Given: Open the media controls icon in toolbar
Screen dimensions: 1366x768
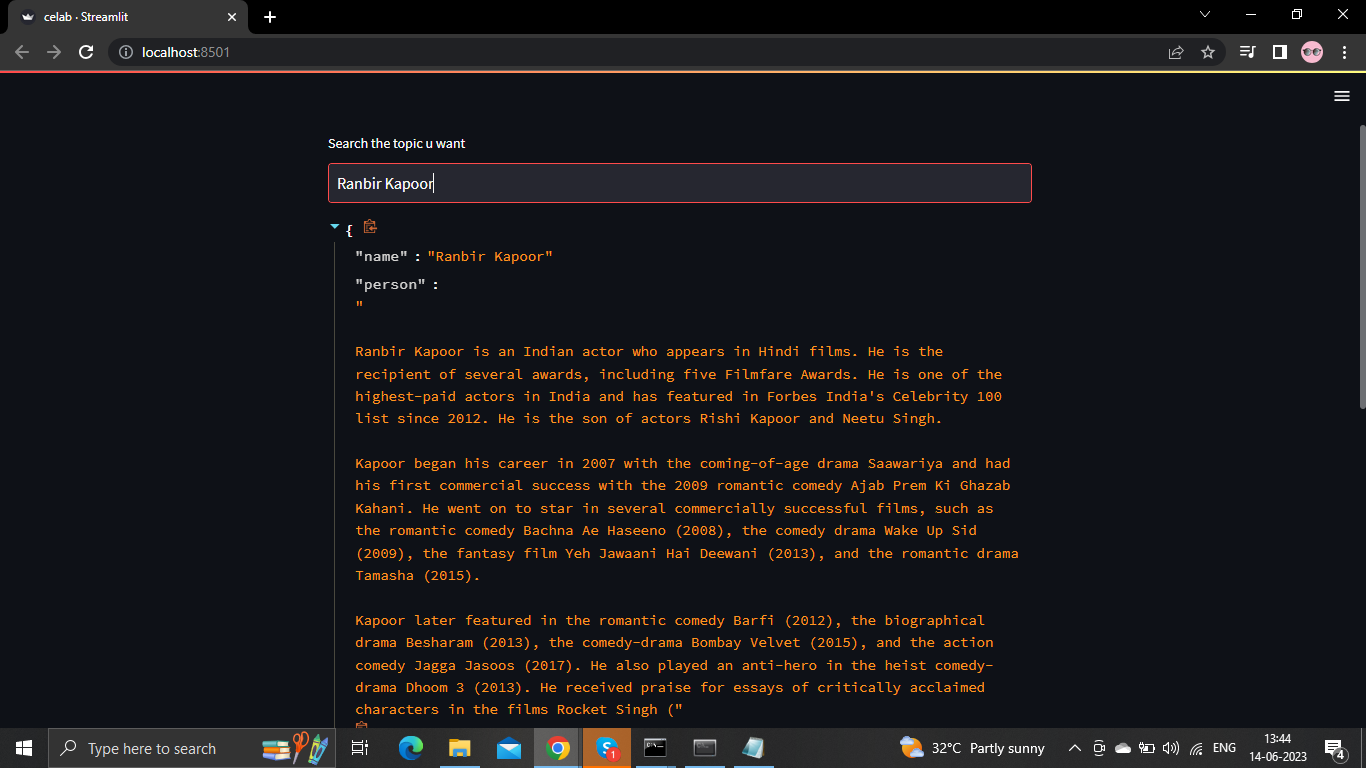Looking at the screenshot, I should point(1247,52).
